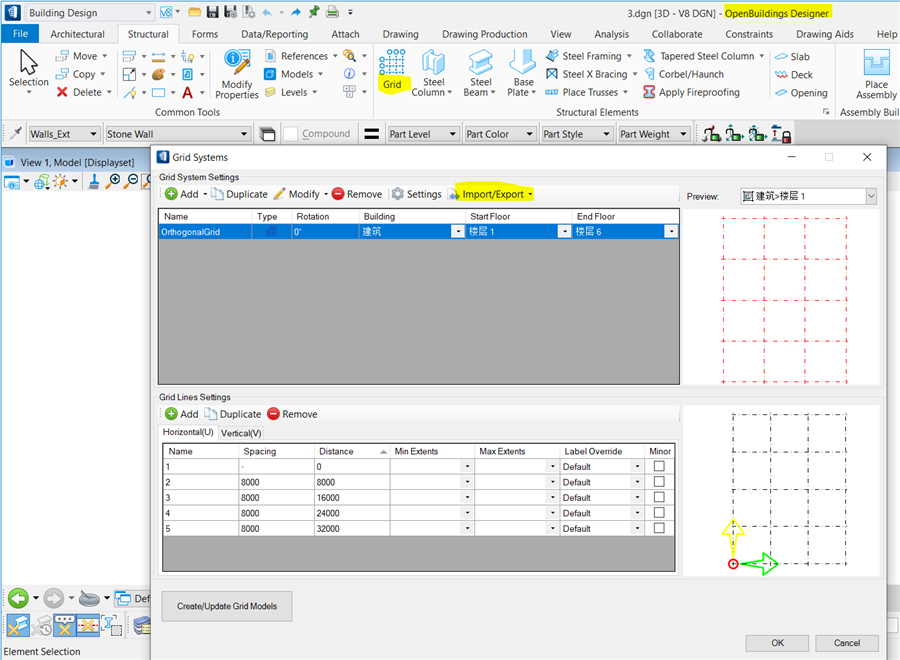Click the Opening tool
Viewport: 900px width, 660px height.
(801, 92)
